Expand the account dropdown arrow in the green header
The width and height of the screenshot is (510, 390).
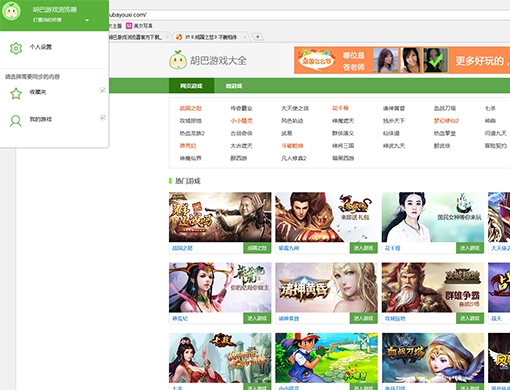coord(87,20)
